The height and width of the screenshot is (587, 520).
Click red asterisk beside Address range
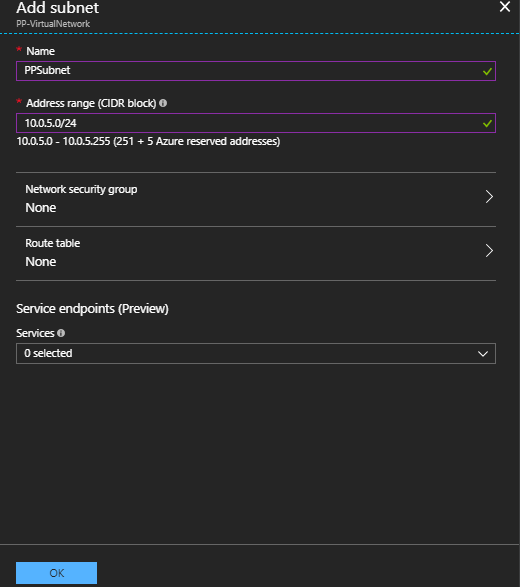pyautogui.click(x=19, y=102)
